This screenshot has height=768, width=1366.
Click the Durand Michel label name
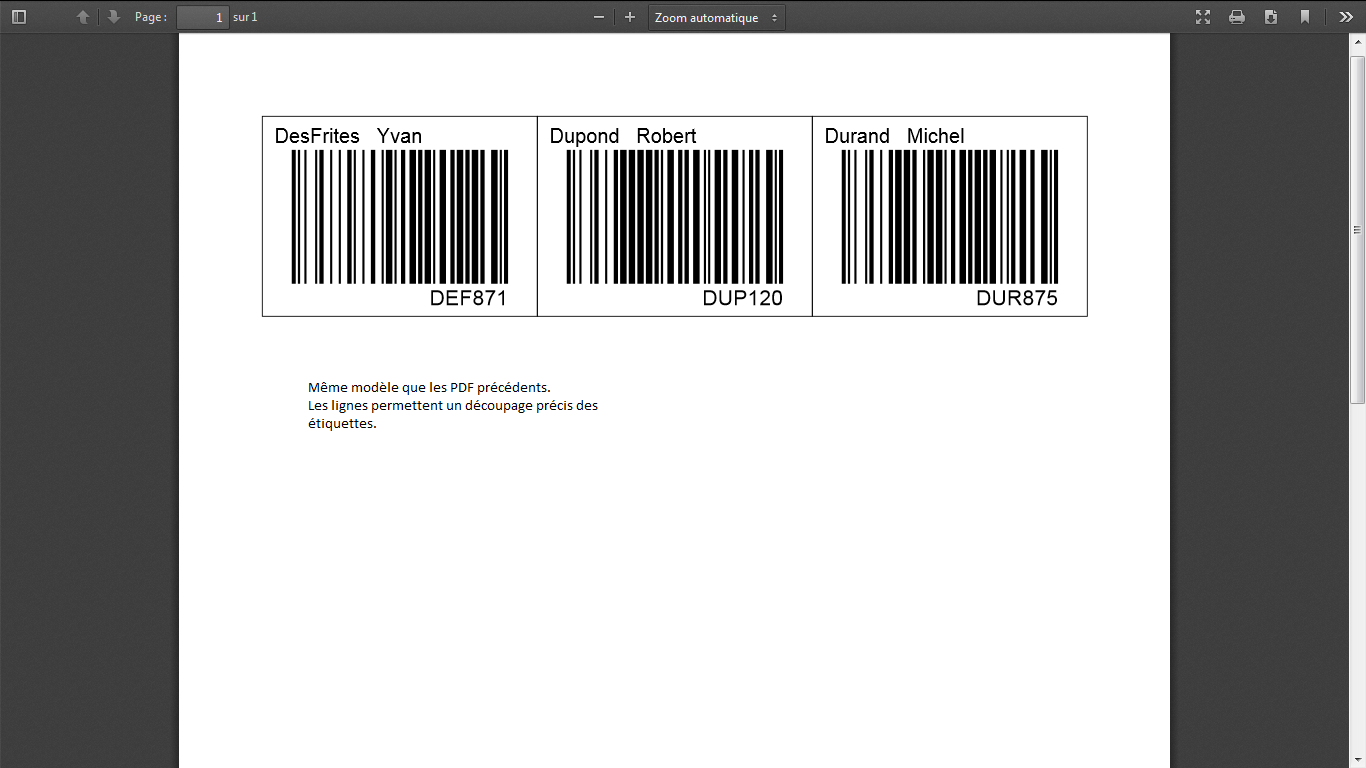pyautogui.click(x=894, y=136)
